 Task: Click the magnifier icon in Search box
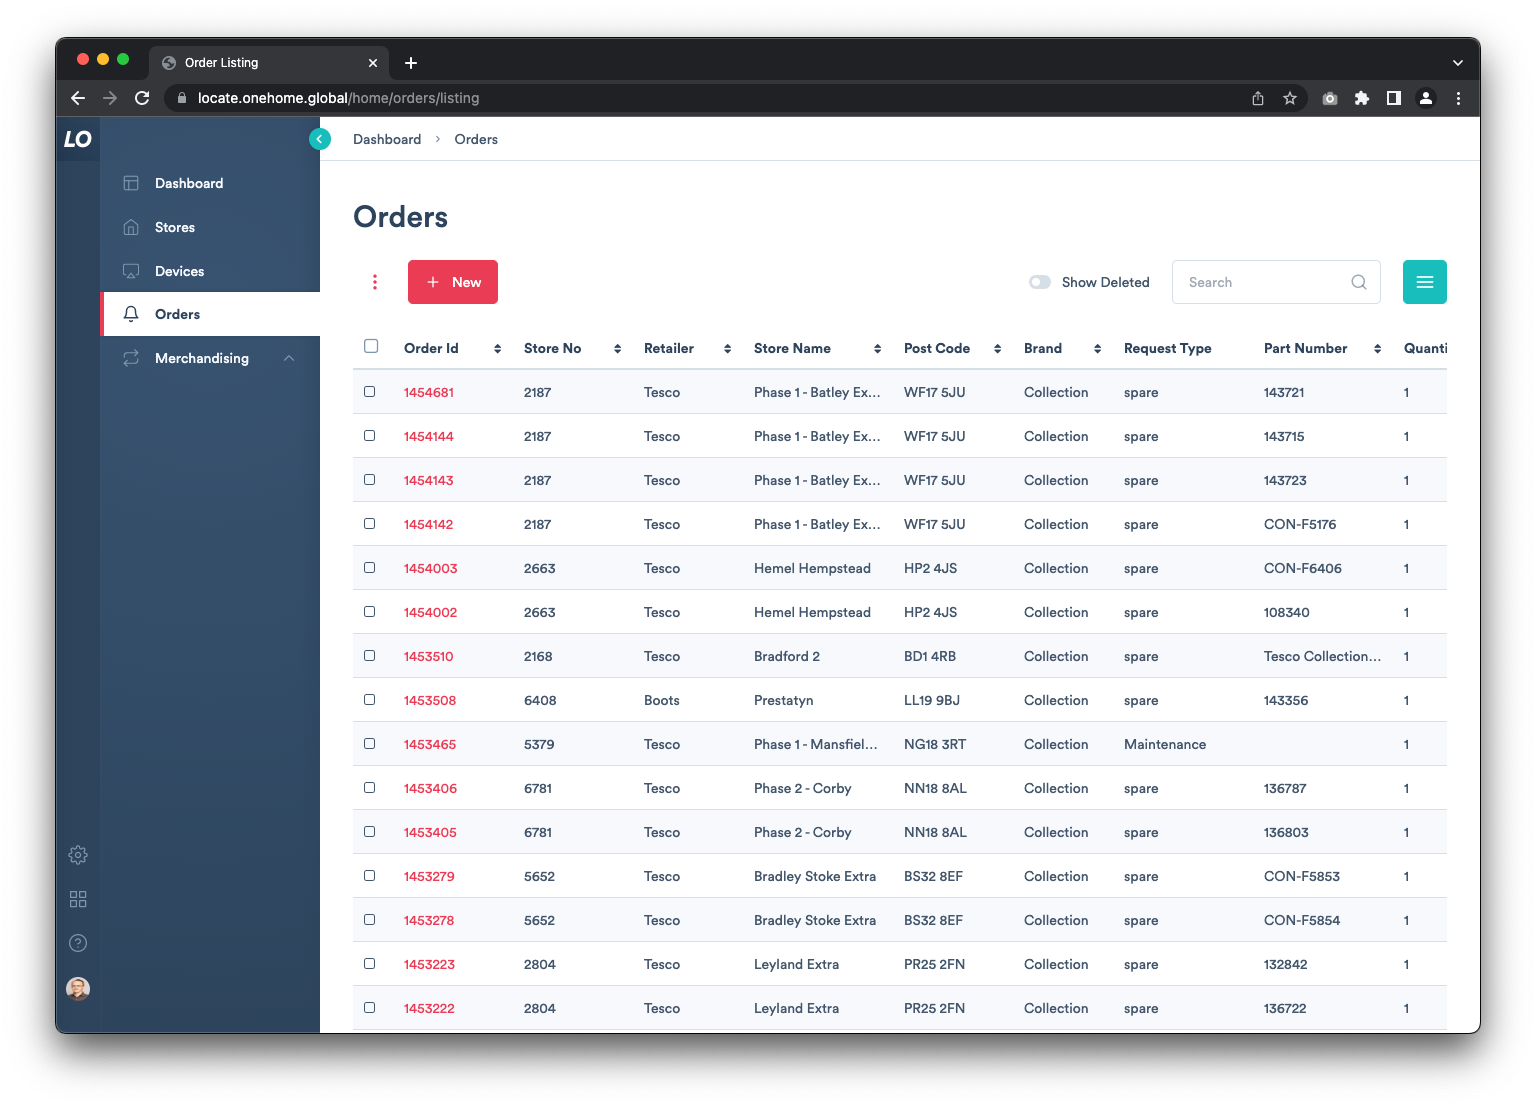[x=1358, y=282]
